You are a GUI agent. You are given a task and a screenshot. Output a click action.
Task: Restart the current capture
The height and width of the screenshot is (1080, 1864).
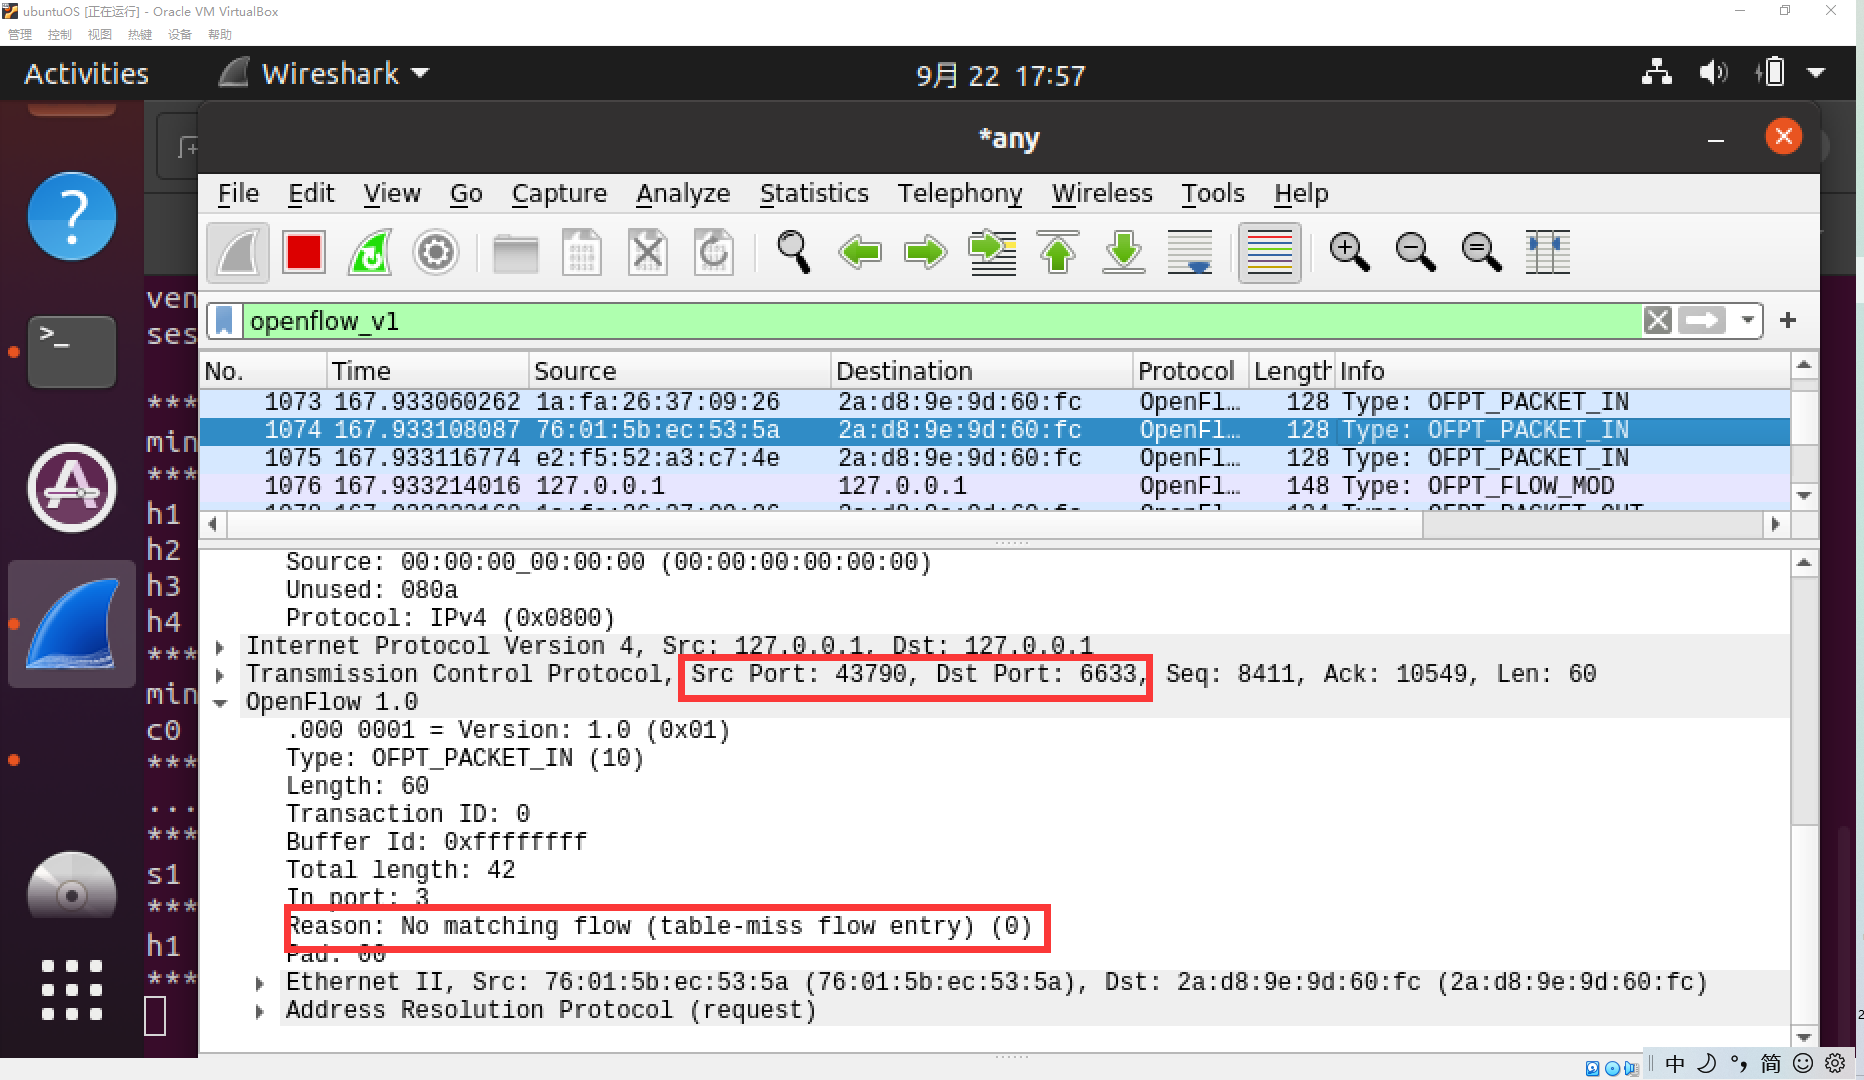pyautogui.click(x=370, y=253)
